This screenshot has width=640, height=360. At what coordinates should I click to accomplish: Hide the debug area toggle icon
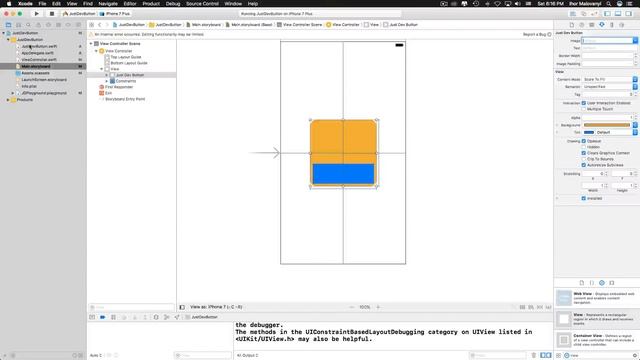92,317
